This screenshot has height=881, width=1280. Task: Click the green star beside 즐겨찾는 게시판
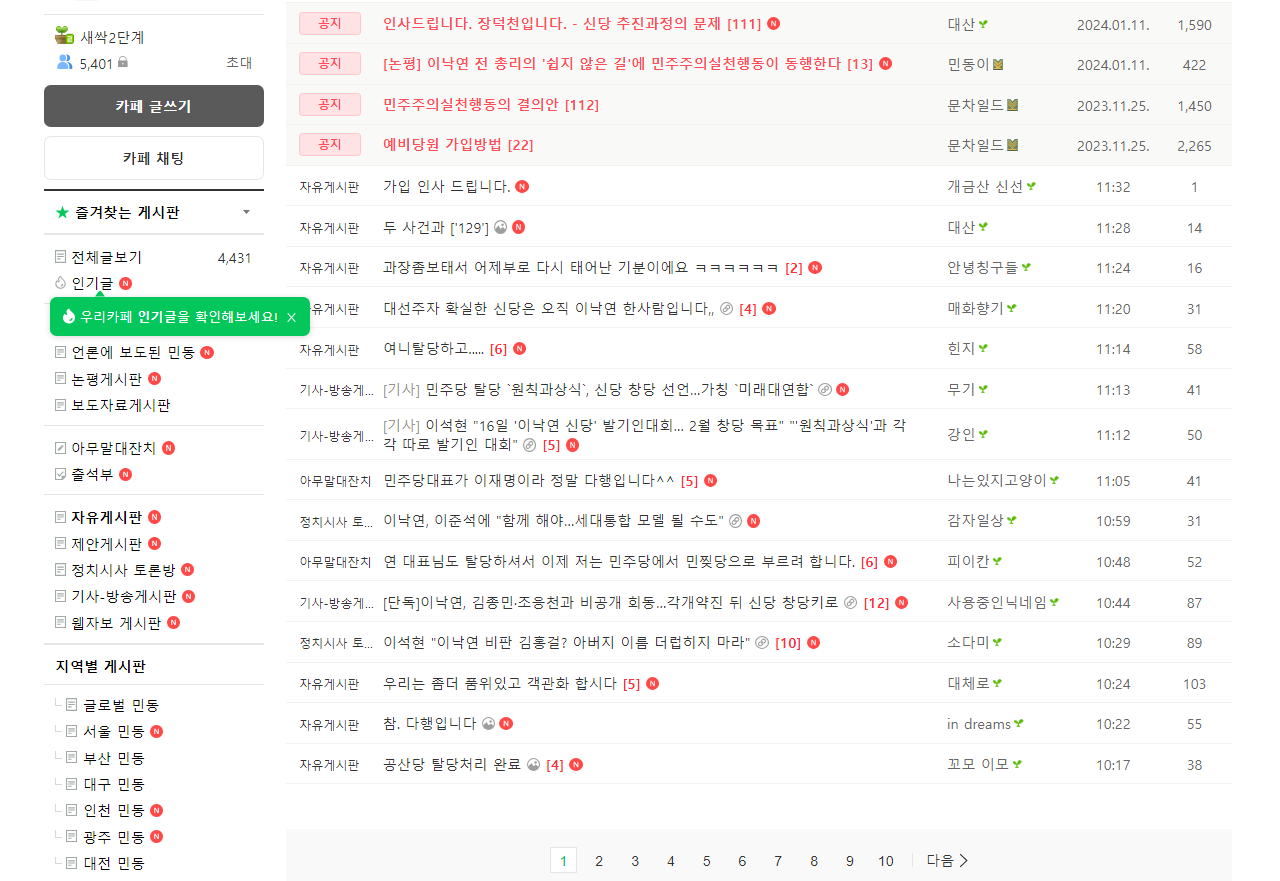point(62,212)
